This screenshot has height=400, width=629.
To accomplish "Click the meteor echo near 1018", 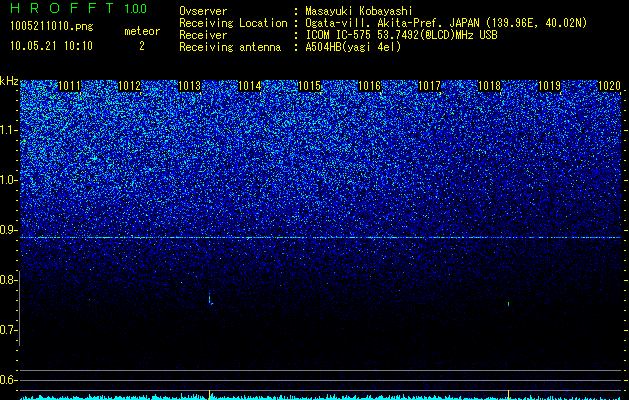I will [x=508, y=304].
